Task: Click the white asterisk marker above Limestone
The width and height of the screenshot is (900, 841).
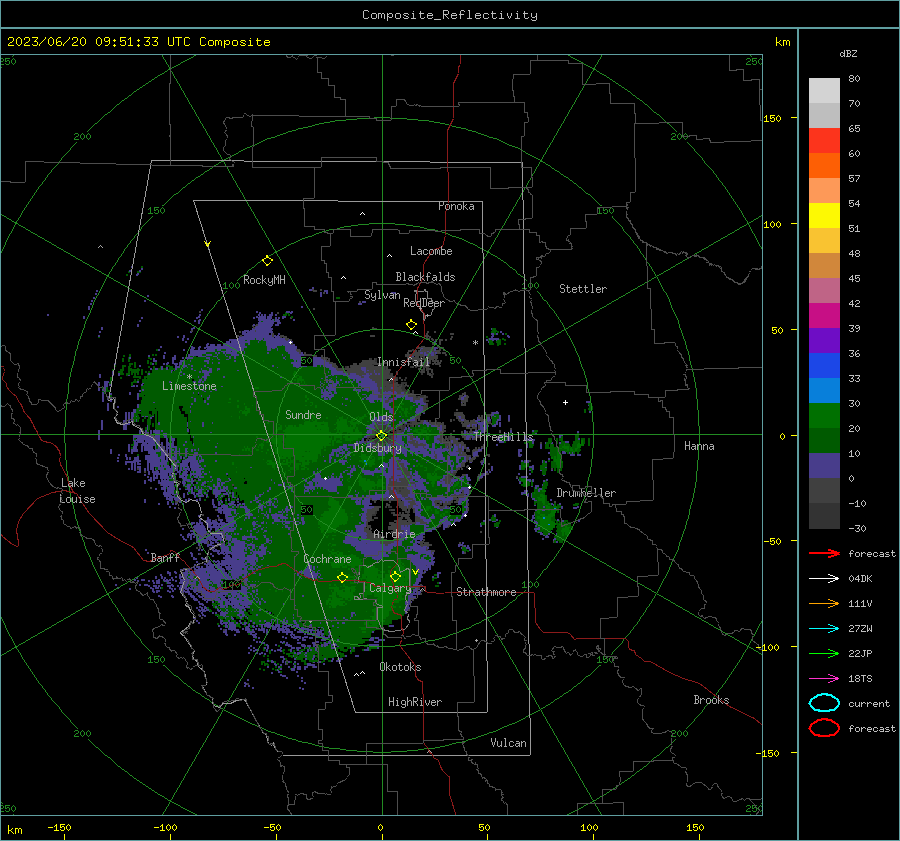Action: click(x=189, y=377)
